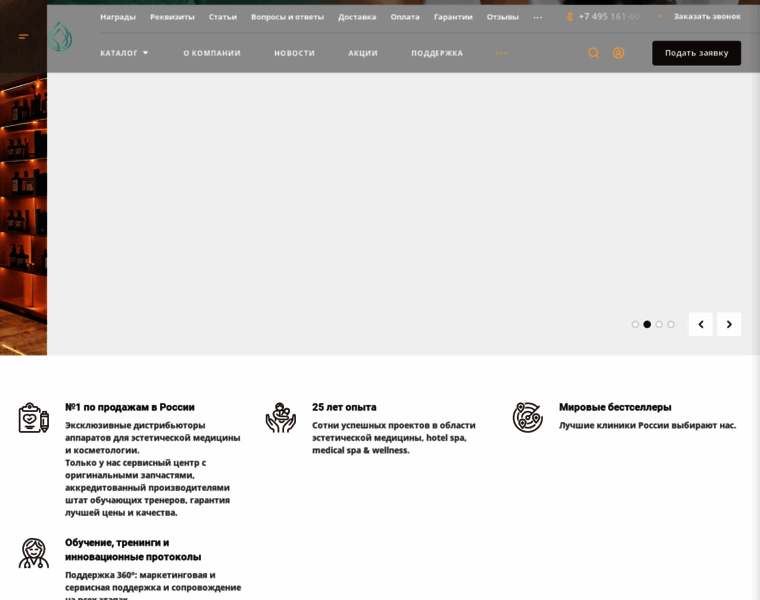Go to next slide arrow

tap(729, 324)
